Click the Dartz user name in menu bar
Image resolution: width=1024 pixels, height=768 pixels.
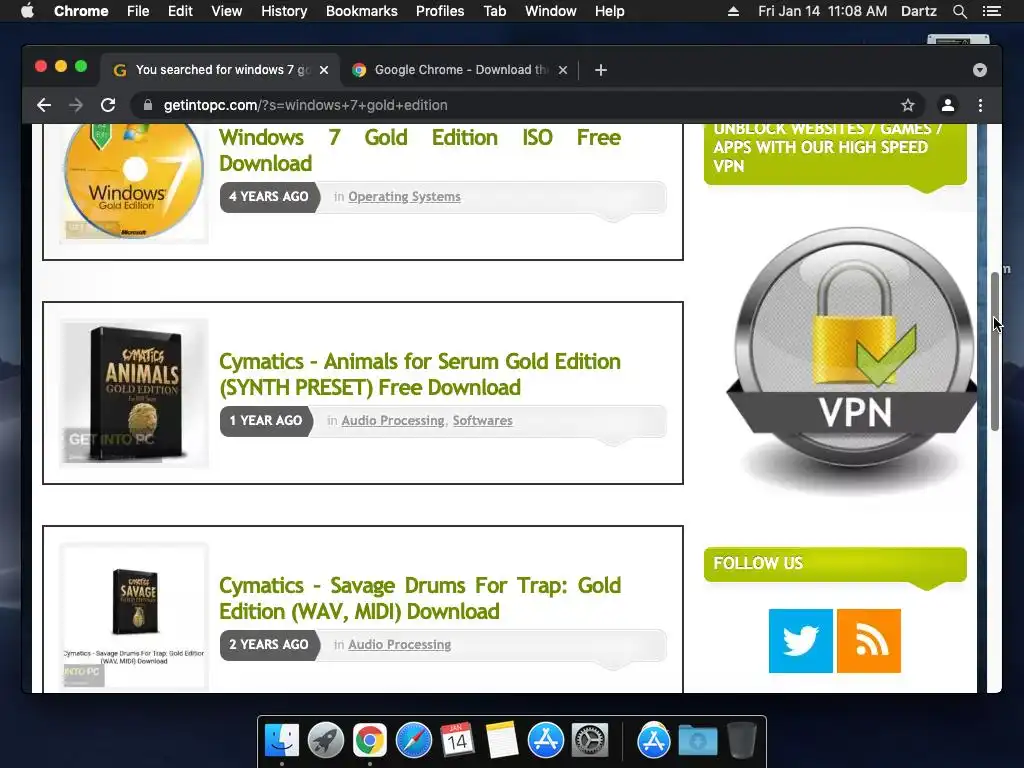pyautogui.click(x=918, y=11)
